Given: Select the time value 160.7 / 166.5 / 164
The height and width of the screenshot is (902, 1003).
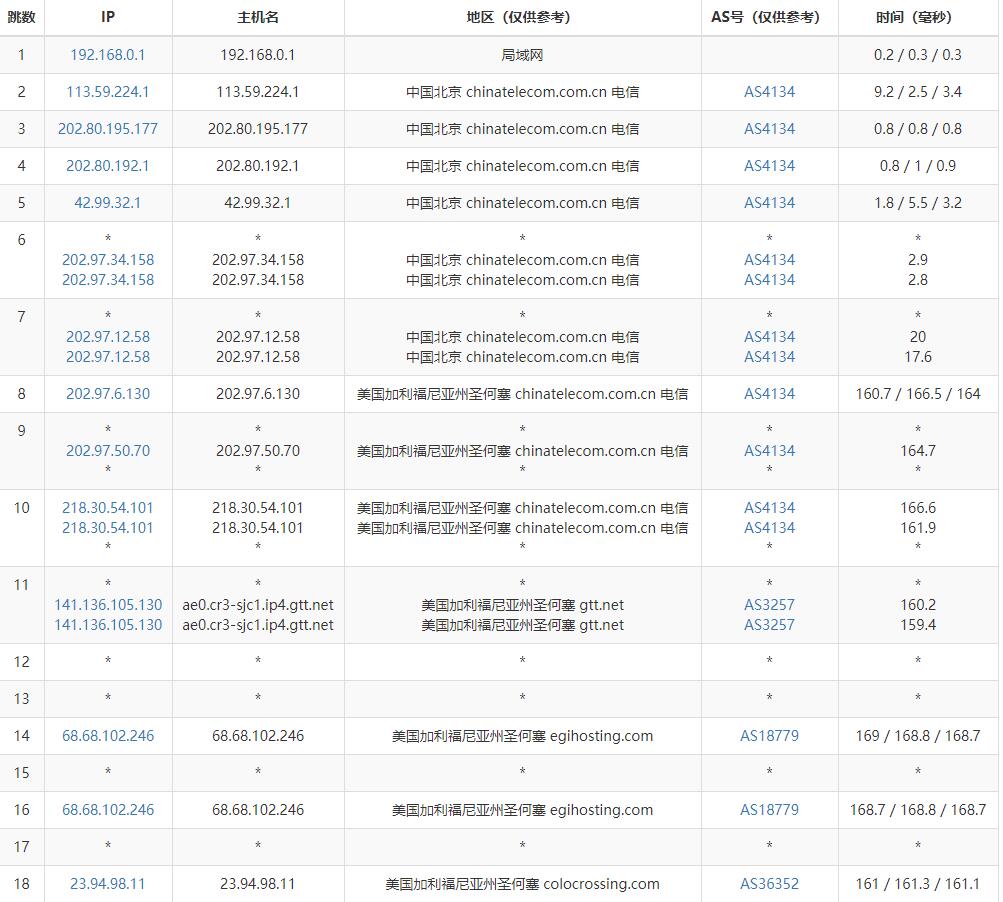Looking at the screenshot, I should click(x=918, y=394).
